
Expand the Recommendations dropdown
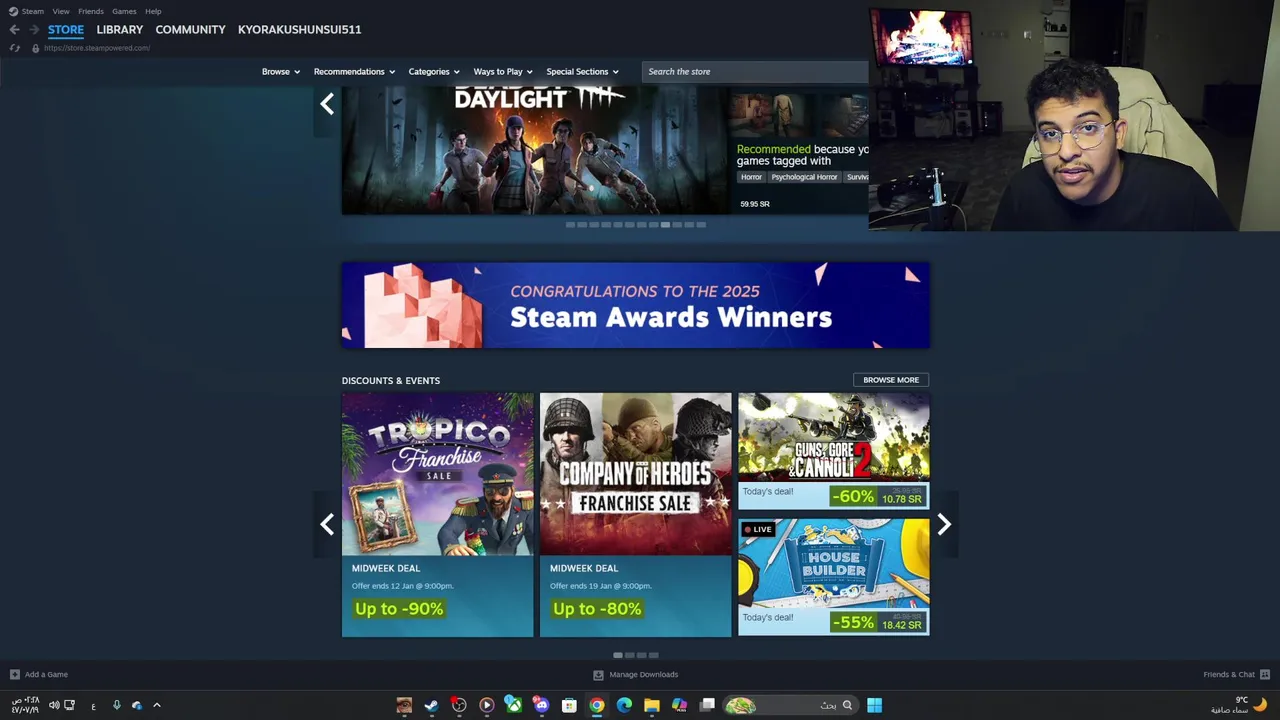354,72
